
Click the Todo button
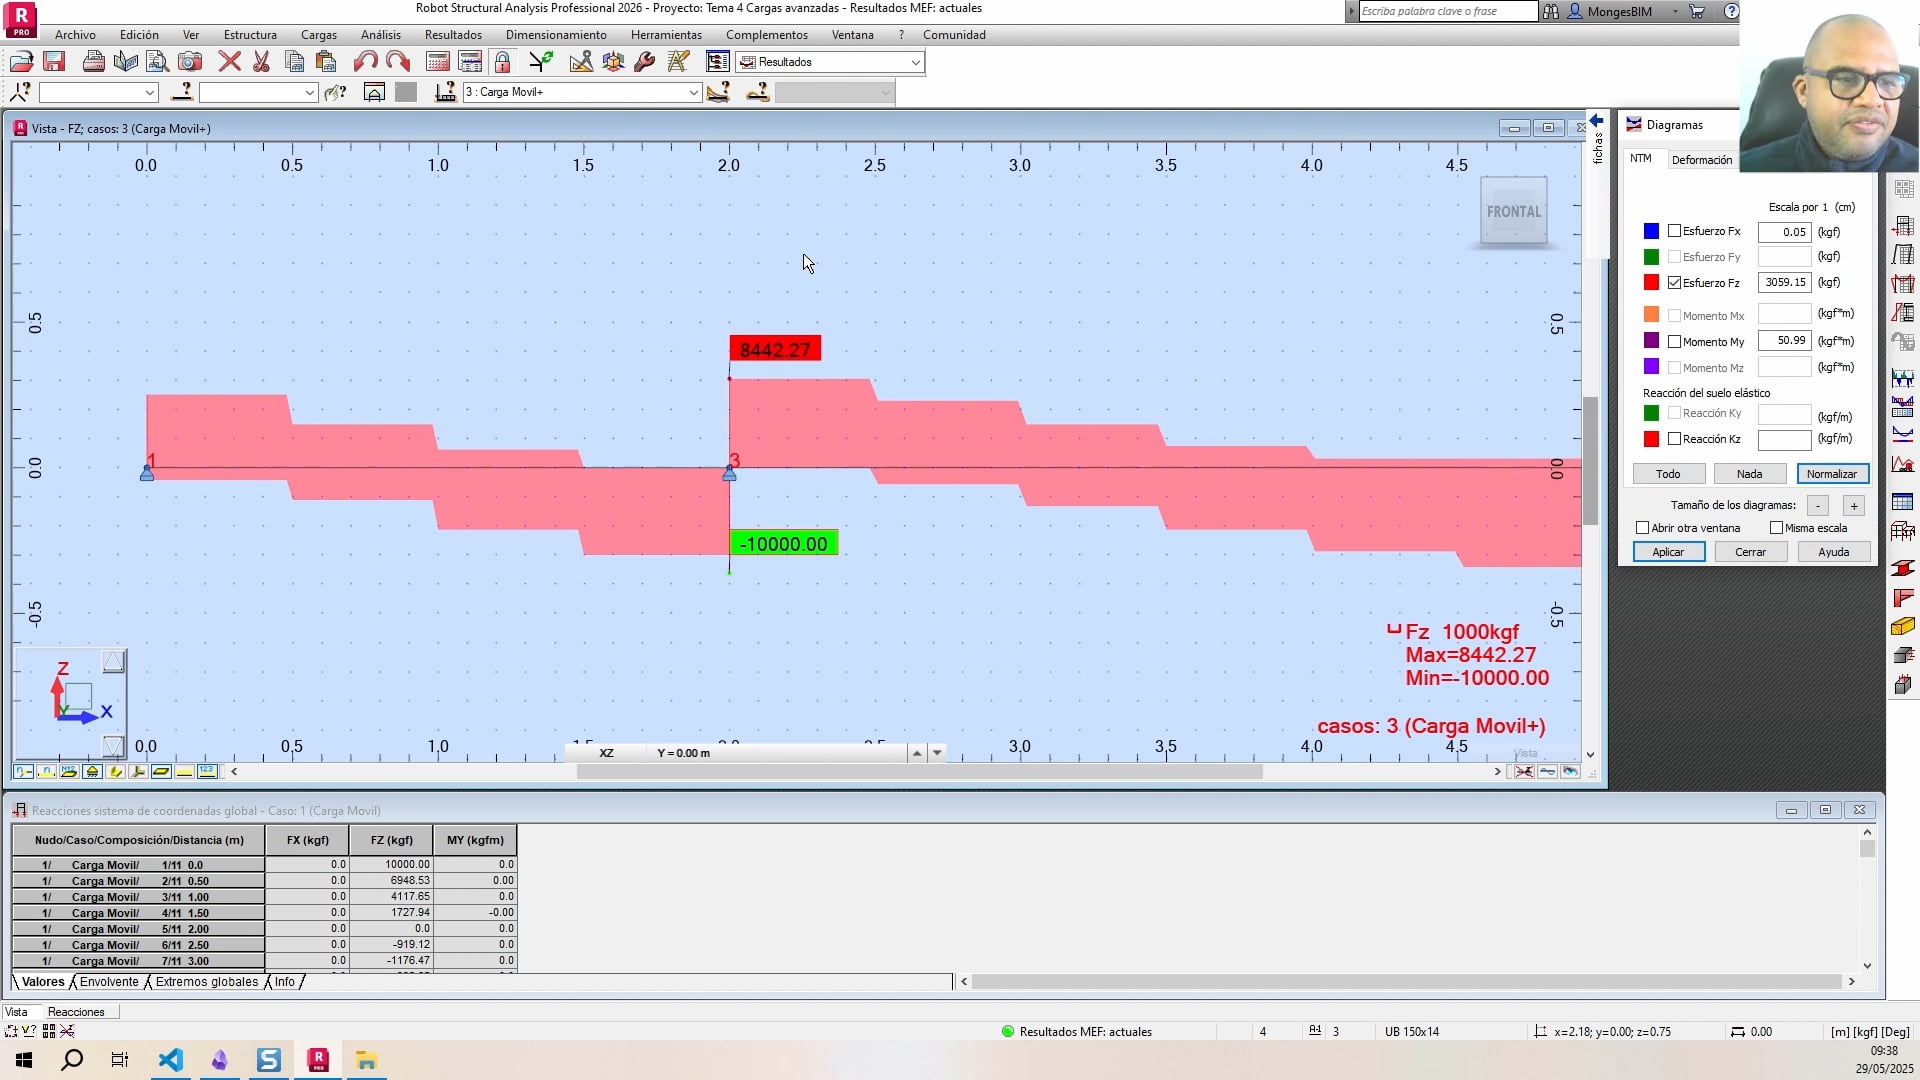1668,474
